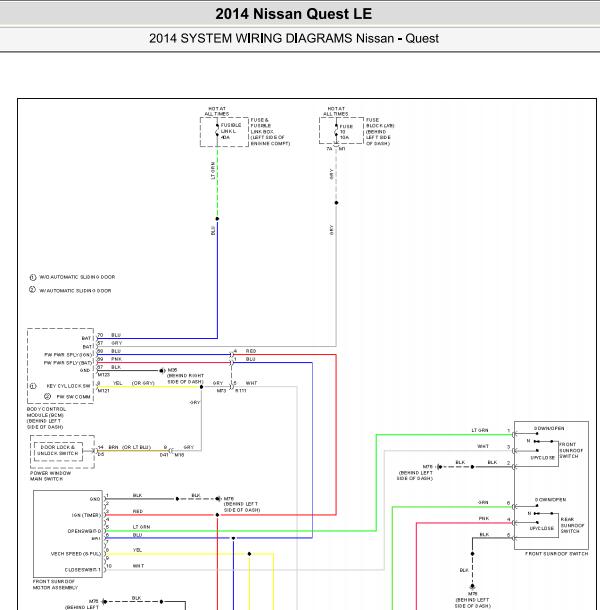600x610 pixels.
Task: Click vertical 'LT GRN' label under fusible link
Action: [213, 170]
